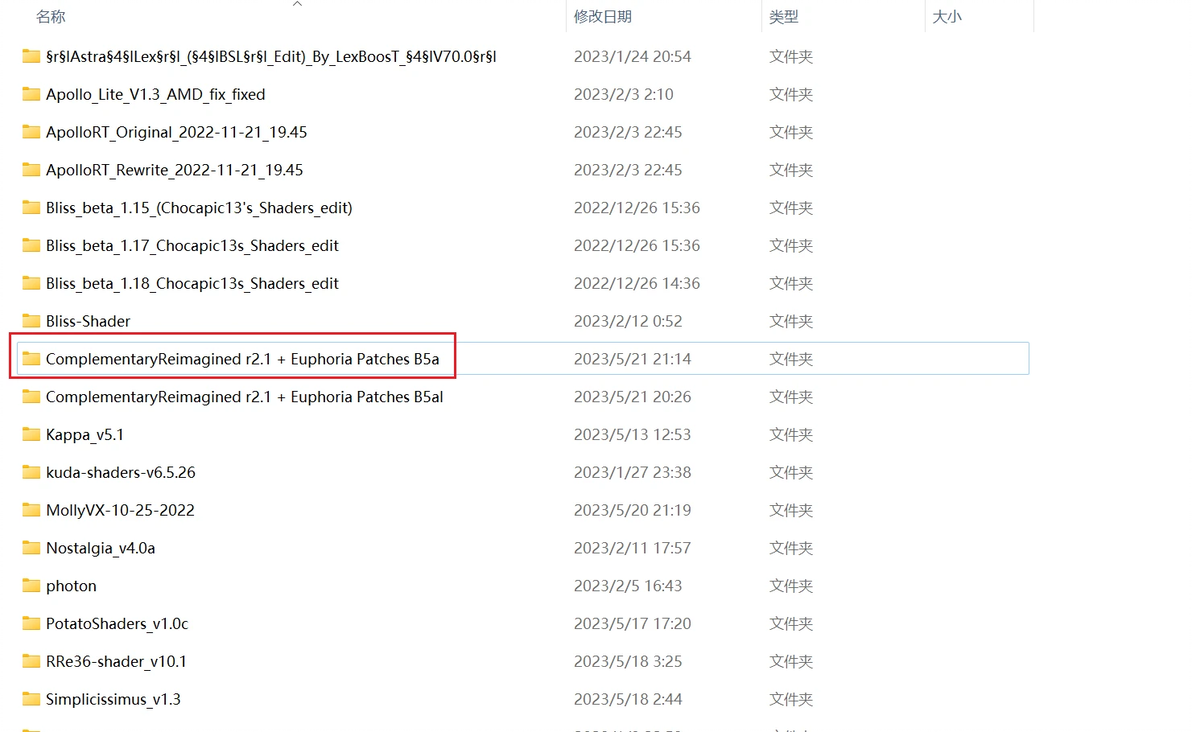Click the date 2023/1/24 20:54

(x=632, y=56)
